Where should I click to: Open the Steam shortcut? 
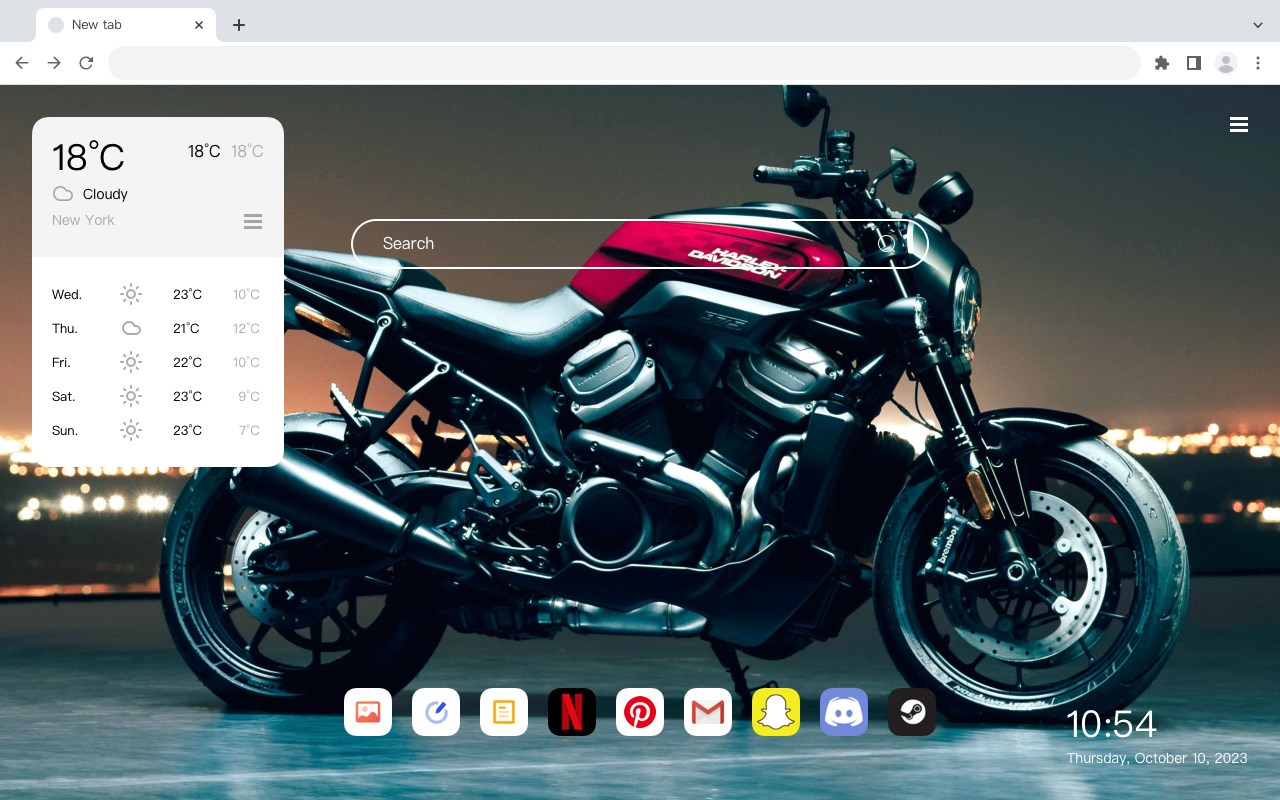pyautogui.click(x=912, y=712)
